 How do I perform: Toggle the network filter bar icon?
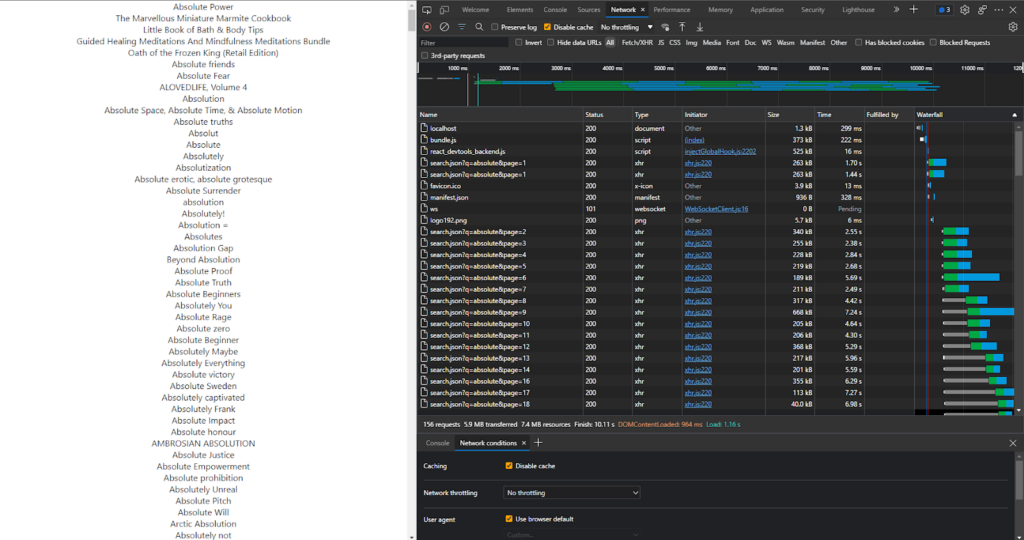(462, 27)
